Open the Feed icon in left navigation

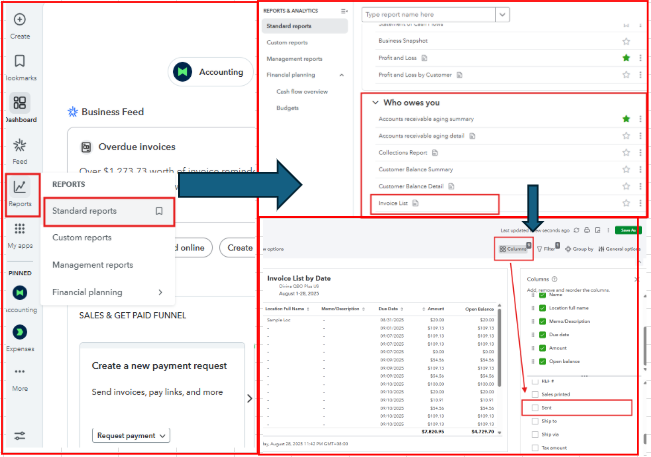click(20, 145)
